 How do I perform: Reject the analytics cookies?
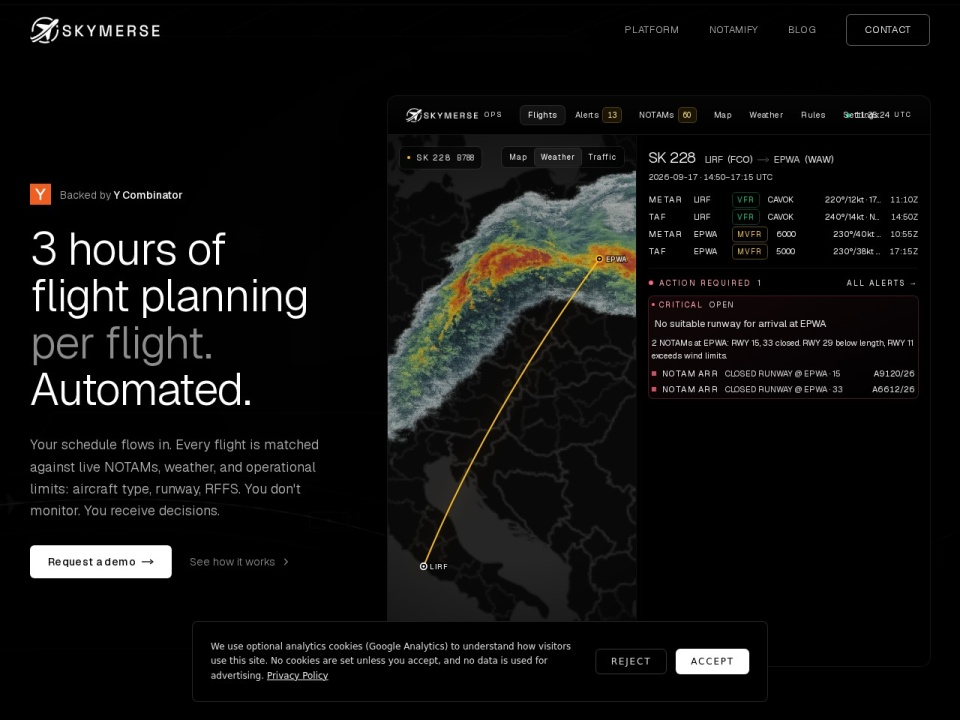pyautogui.click(x=631, y=661)
